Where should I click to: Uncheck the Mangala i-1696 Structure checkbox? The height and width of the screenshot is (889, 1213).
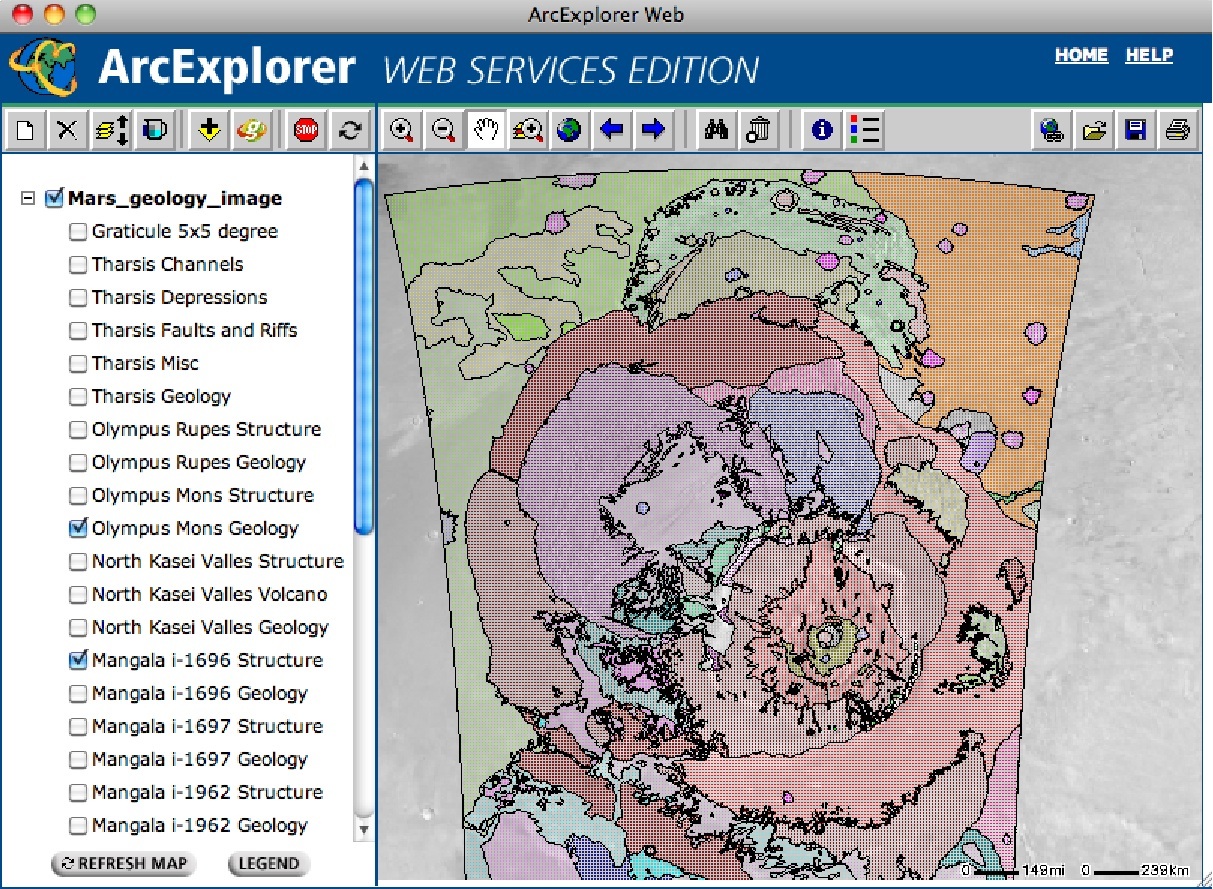click(x=77, y=660)
